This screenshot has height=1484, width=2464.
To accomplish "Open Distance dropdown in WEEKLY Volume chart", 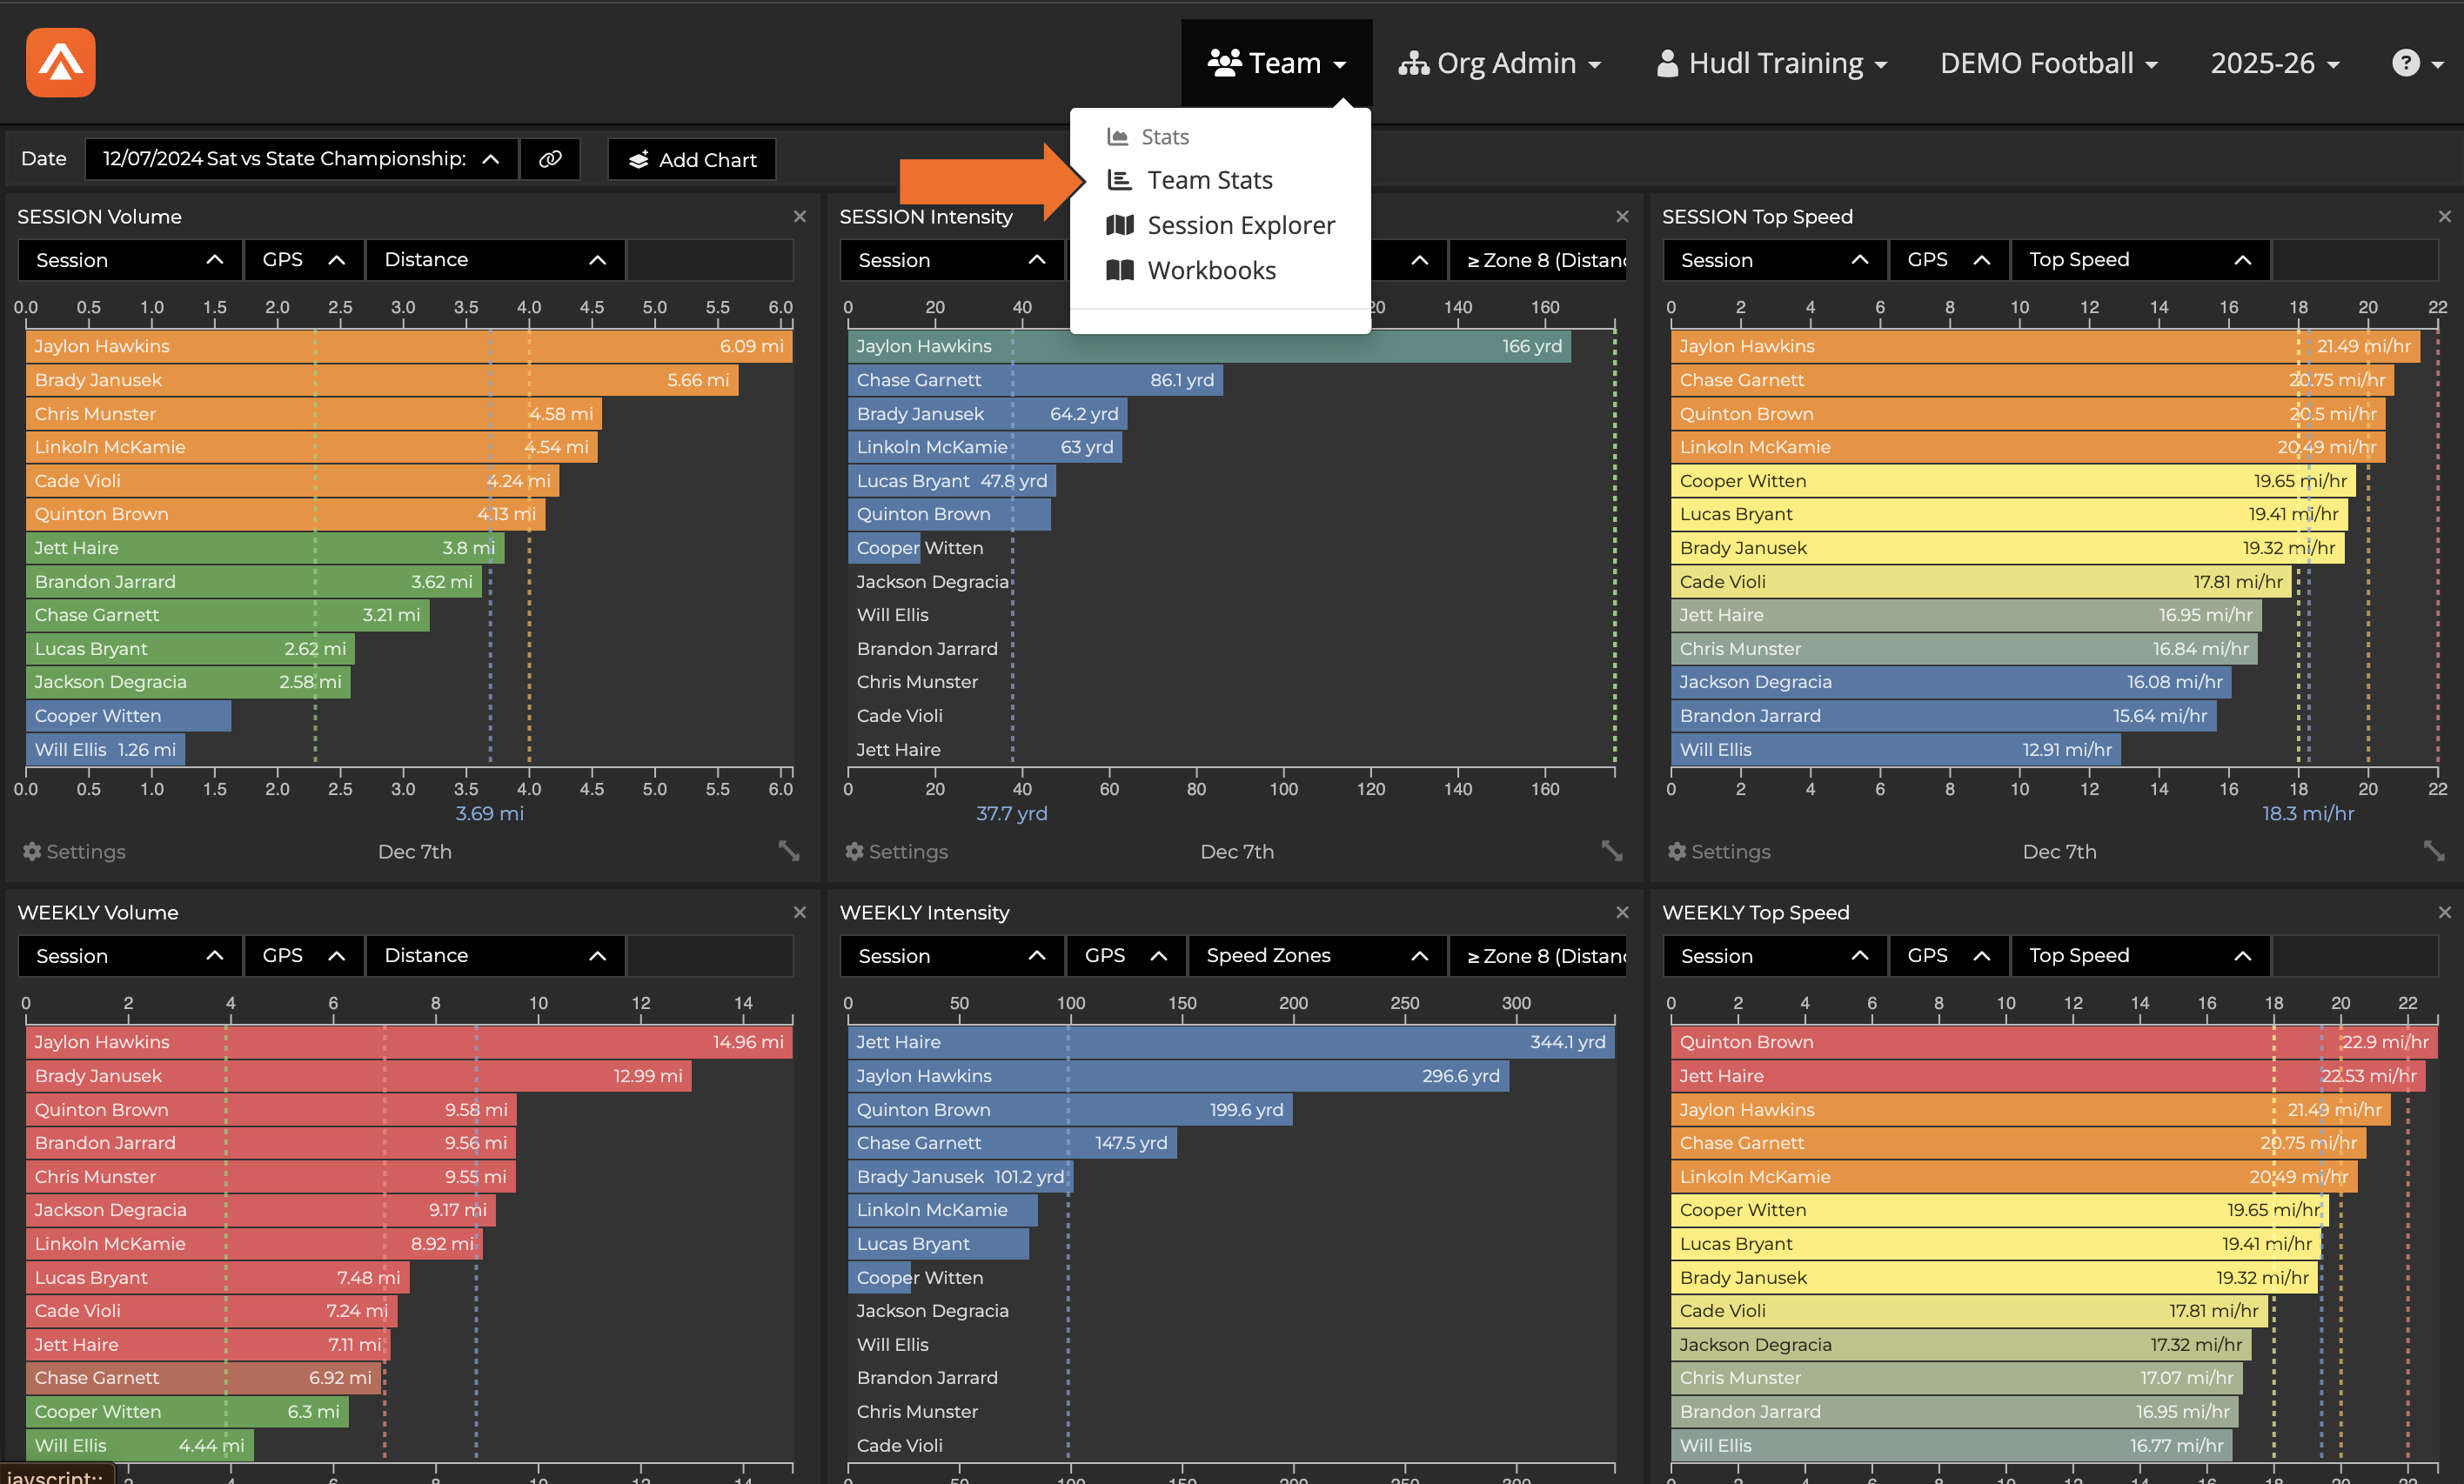I will pos(495,956).
